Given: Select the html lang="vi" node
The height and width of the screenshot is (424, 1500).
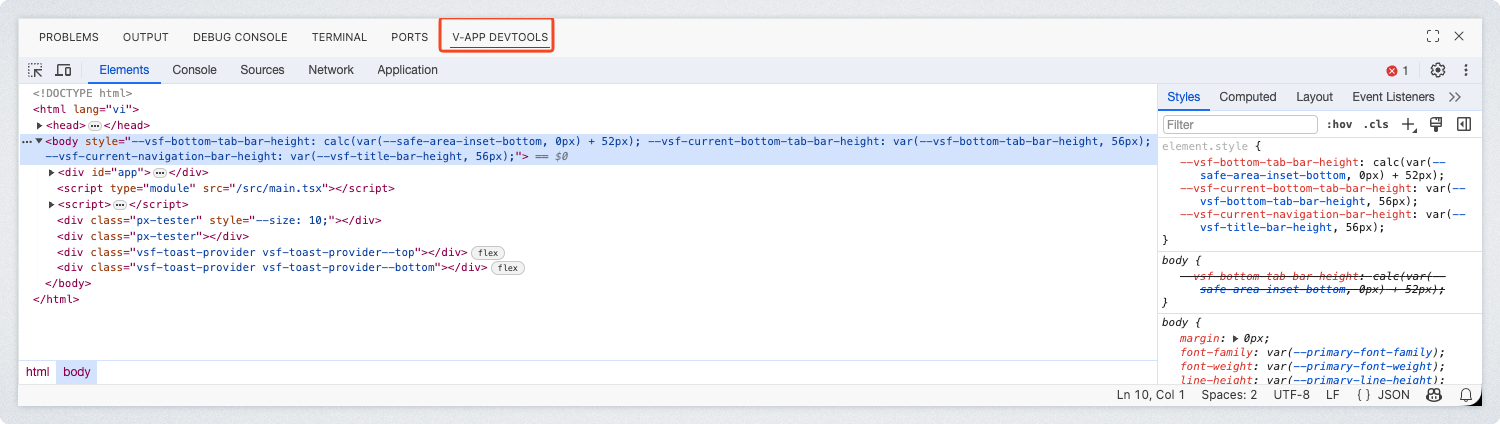Looking at the screenshot, I should pos(86,110).
